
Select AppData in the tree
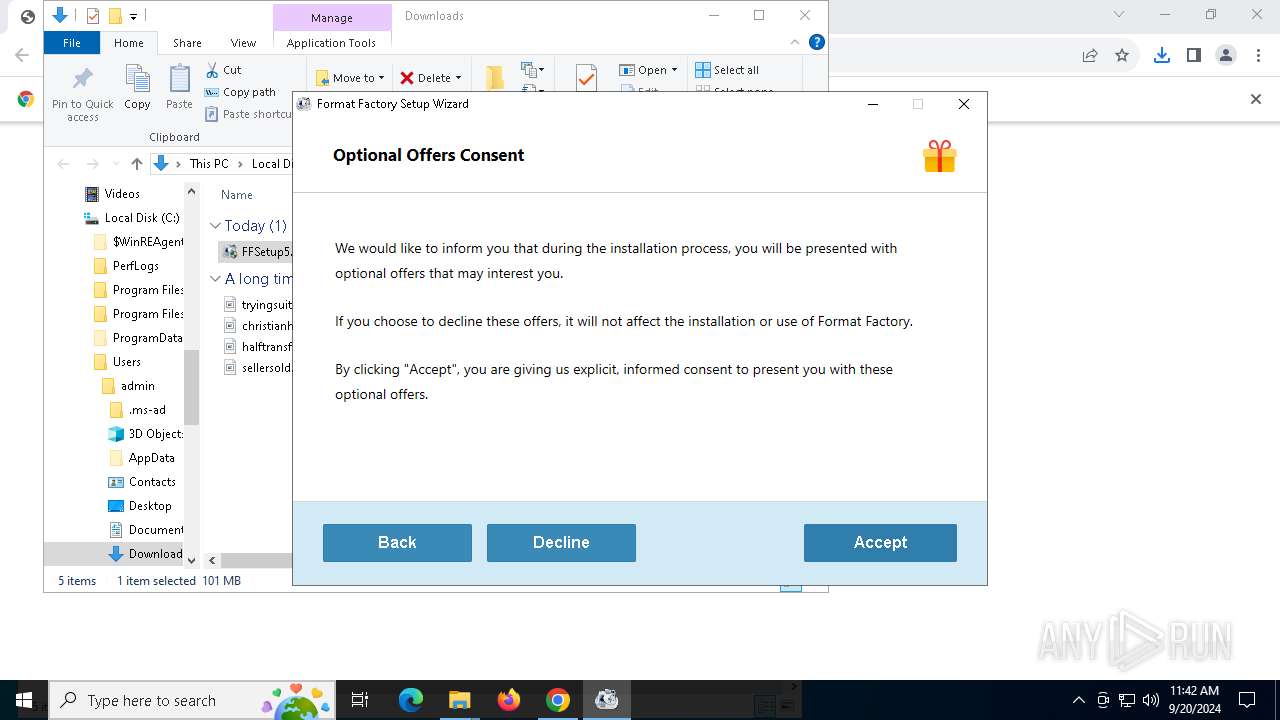click(142, 458)
